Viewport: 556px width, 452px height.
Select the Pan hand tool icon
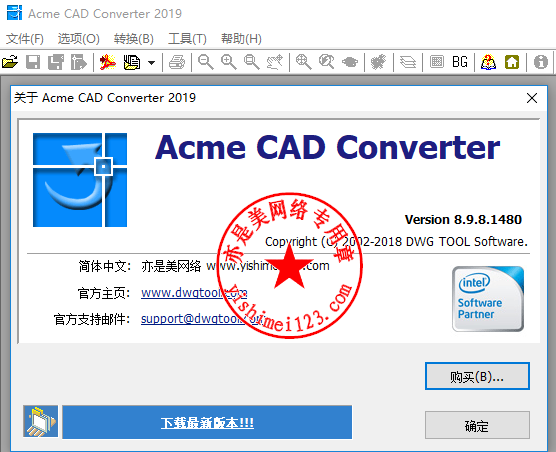275,62
